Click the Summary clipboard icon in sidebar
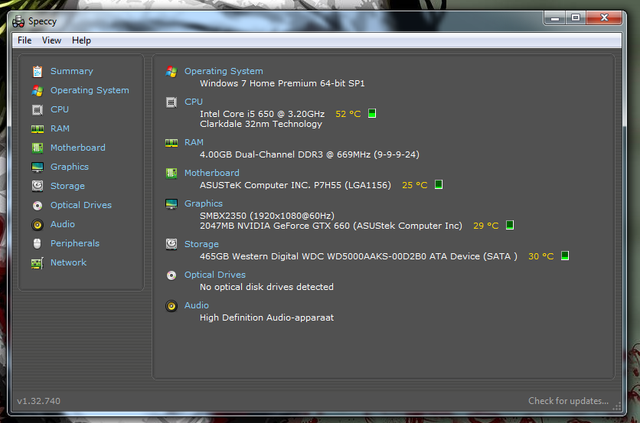Viewport: 640px width, 423px height. 37,71
